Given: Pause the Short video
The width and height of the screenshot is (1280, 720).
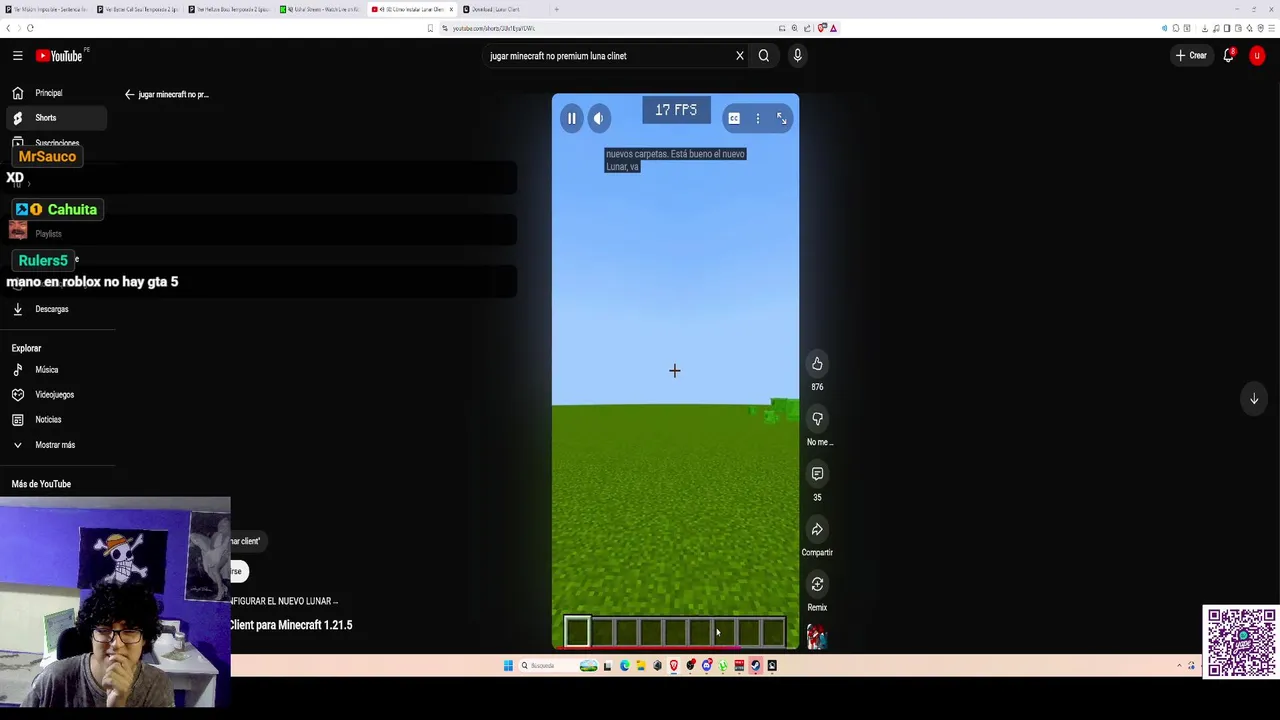Looking at the screenshot, I should tap(571, 118).
